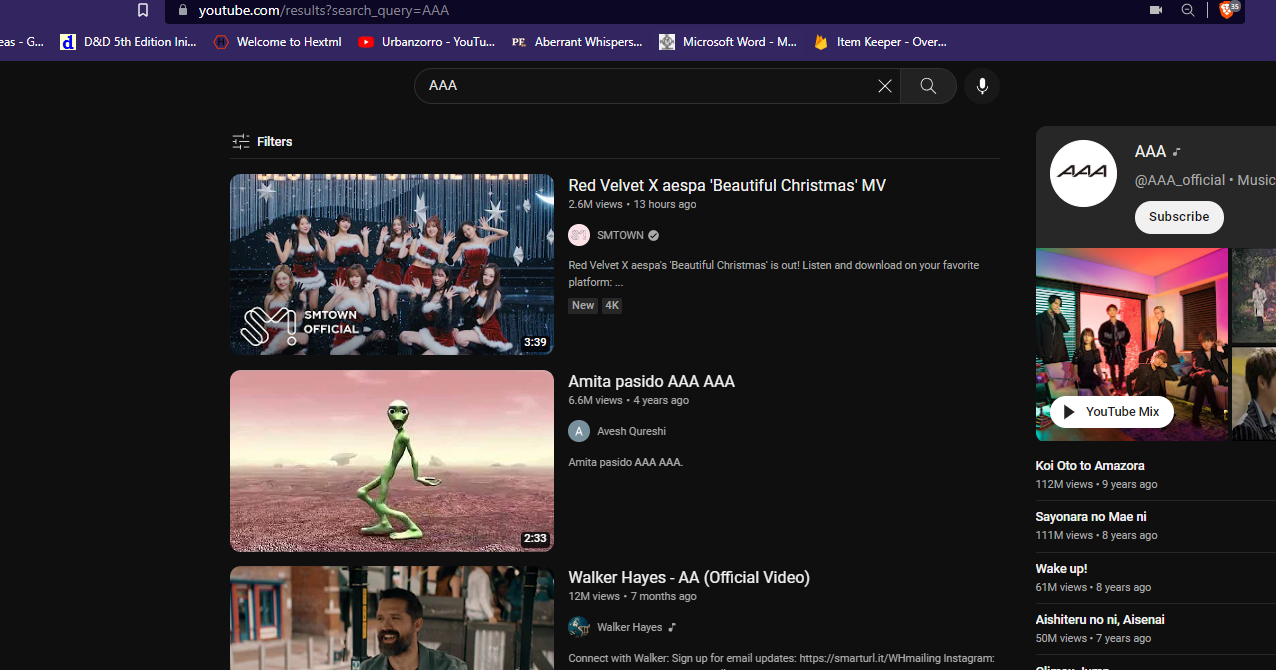The height and width of the screenshot is (670, 1276).
Task: Click the camera icon in the browser toolbar
Action: (1155, 10)
